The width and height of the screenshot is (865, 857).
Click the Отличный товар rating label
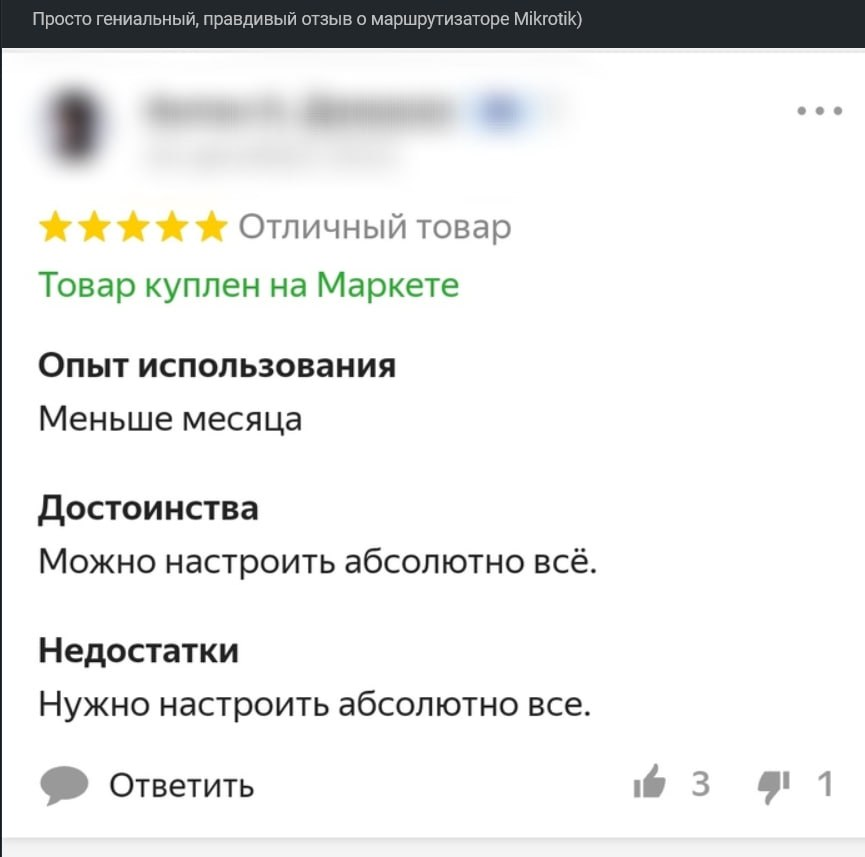pyautogui.click(x=375, y=228)
